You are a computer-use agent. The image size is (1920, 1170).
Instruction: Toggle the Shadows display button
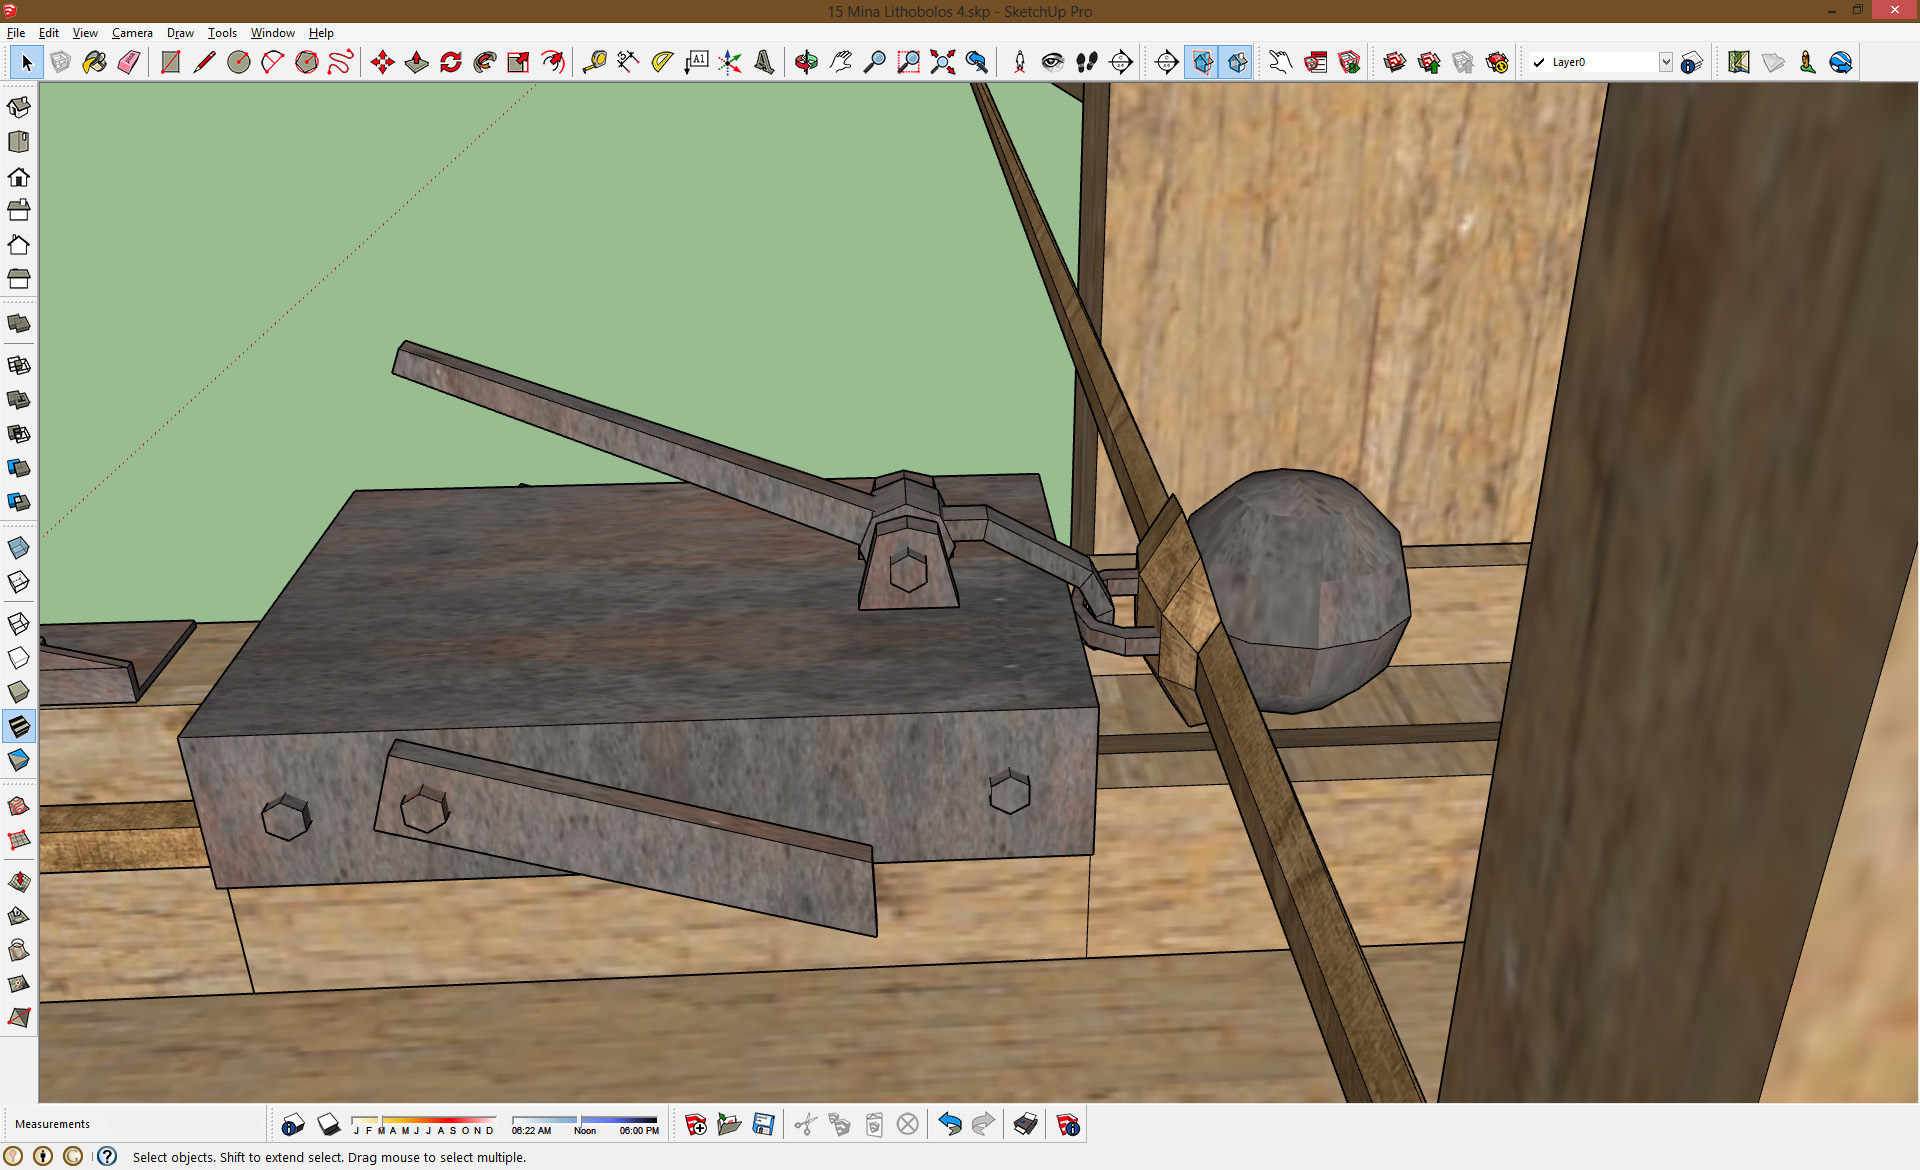(329, 1124)
